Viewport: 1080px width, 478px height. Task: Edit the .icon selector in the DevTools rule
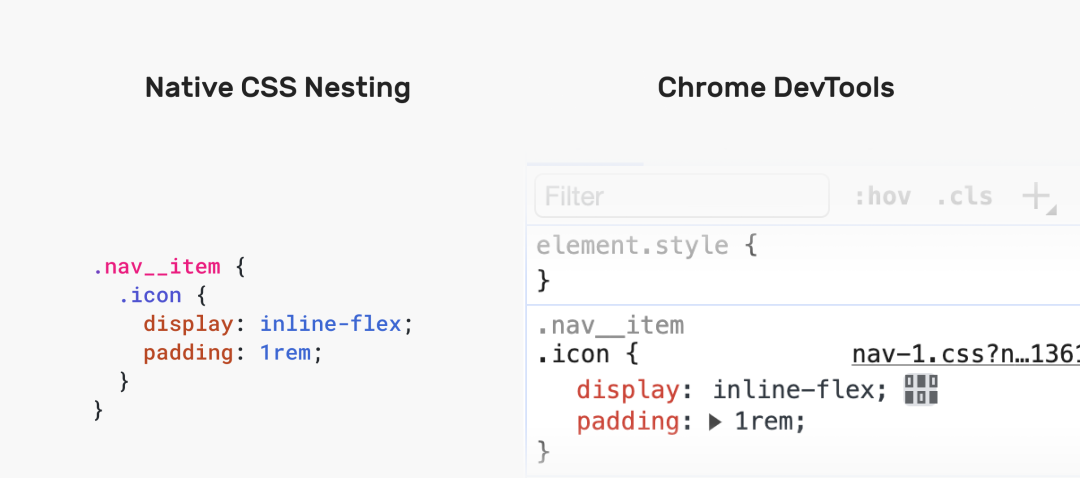coord(572,355)
